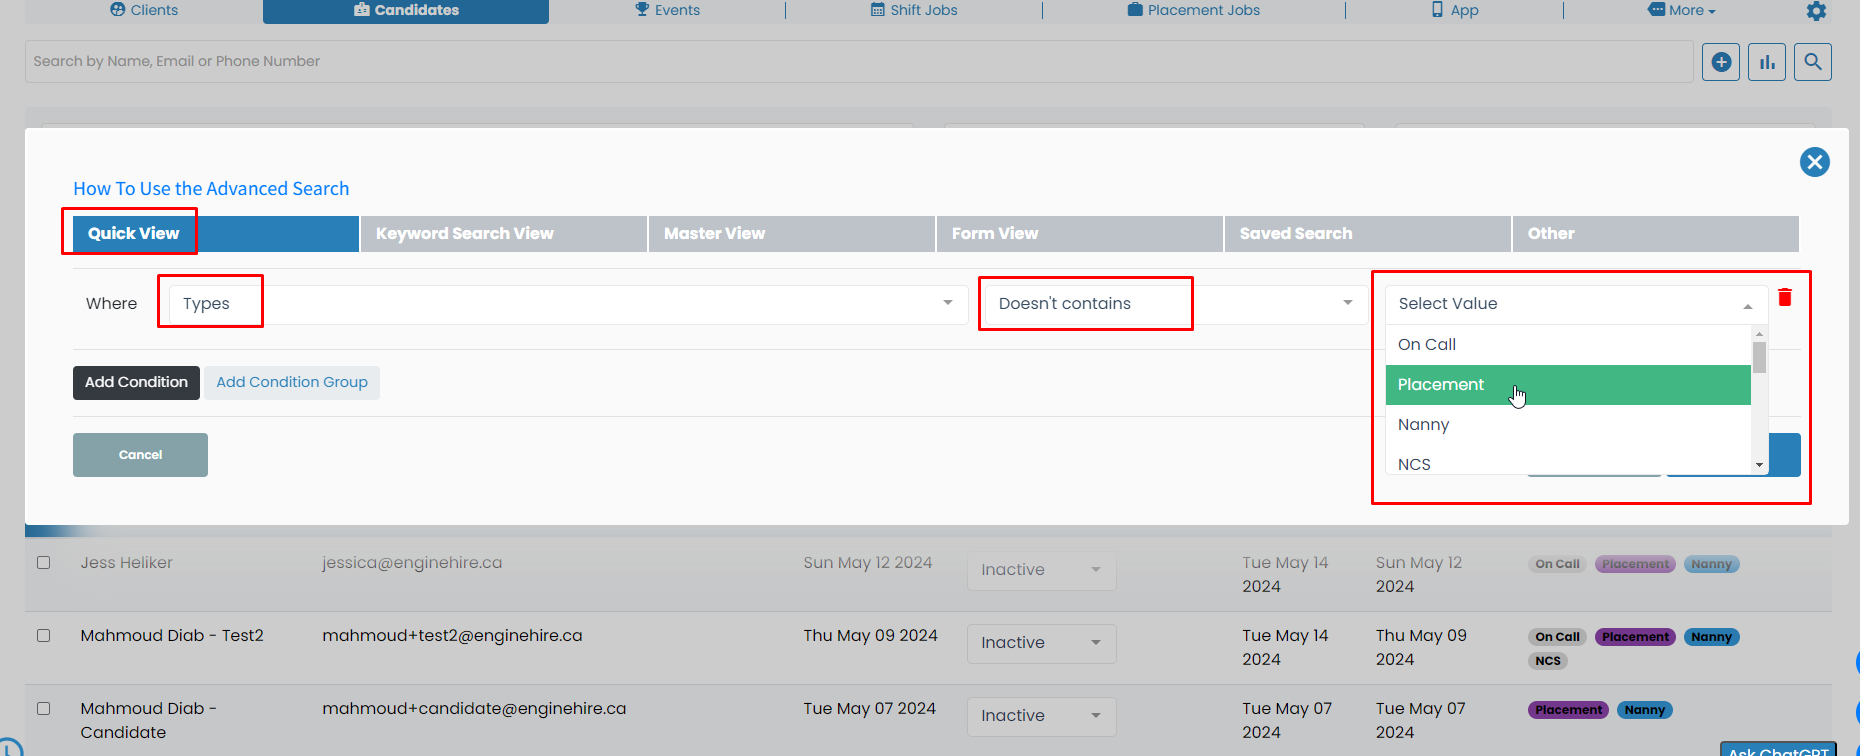Check the box for Mahmoud Diab - Candidate
This screenshot has height=756, width=1860.
pyautogui.click(x=44, y=709)
